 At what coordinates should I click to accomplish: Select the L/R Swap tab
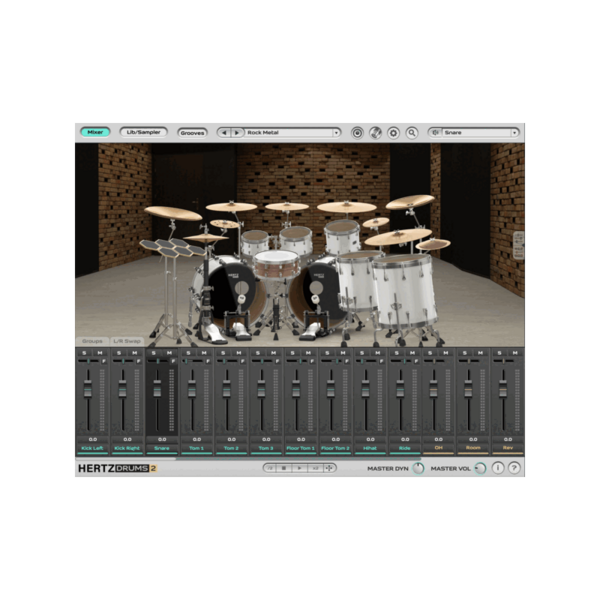tap(127, 341)
